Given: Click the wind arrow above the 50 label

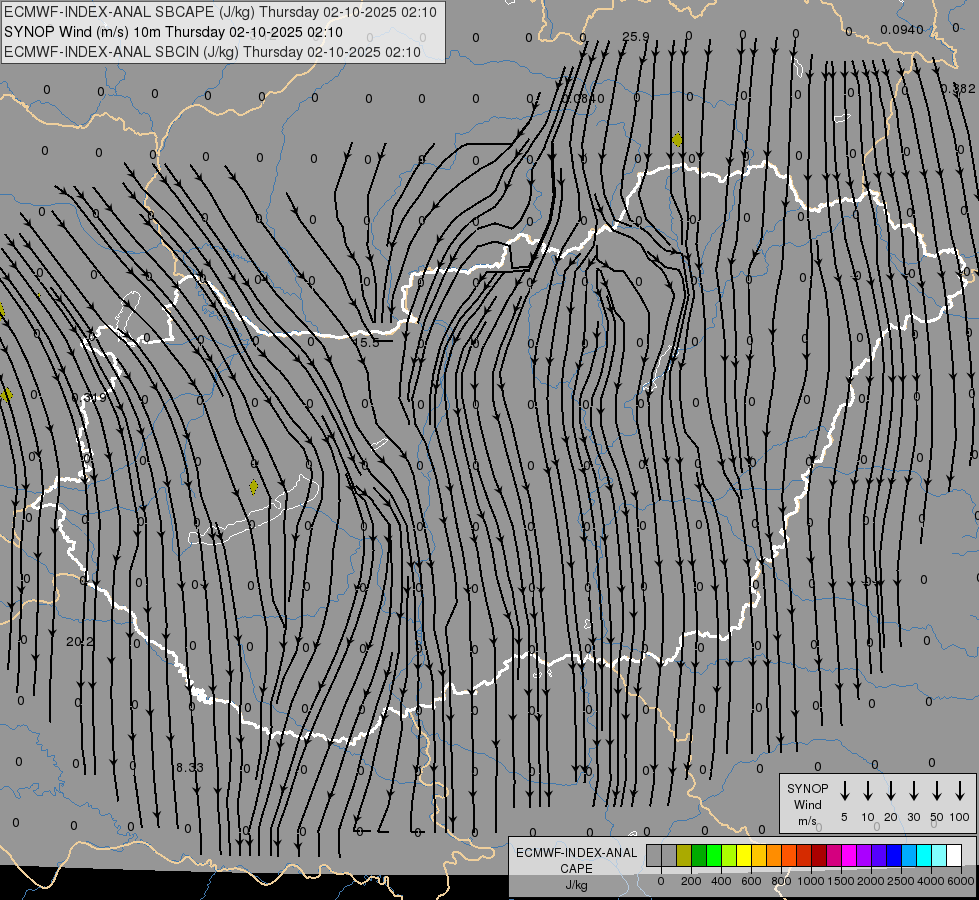Looking at the screenshot, I should click(x=937, y=791).
